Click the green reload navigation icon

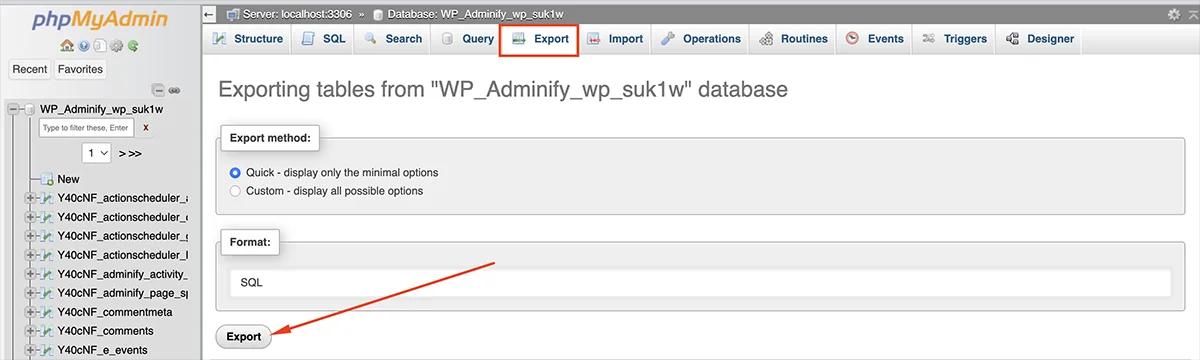(132, 46)
